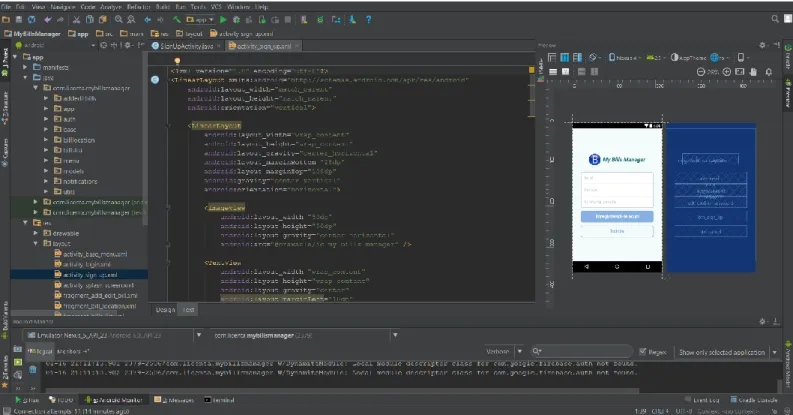Switch Preview to Design plus Blueprint mode
793x415 pixels.
(x=578, y=58)
